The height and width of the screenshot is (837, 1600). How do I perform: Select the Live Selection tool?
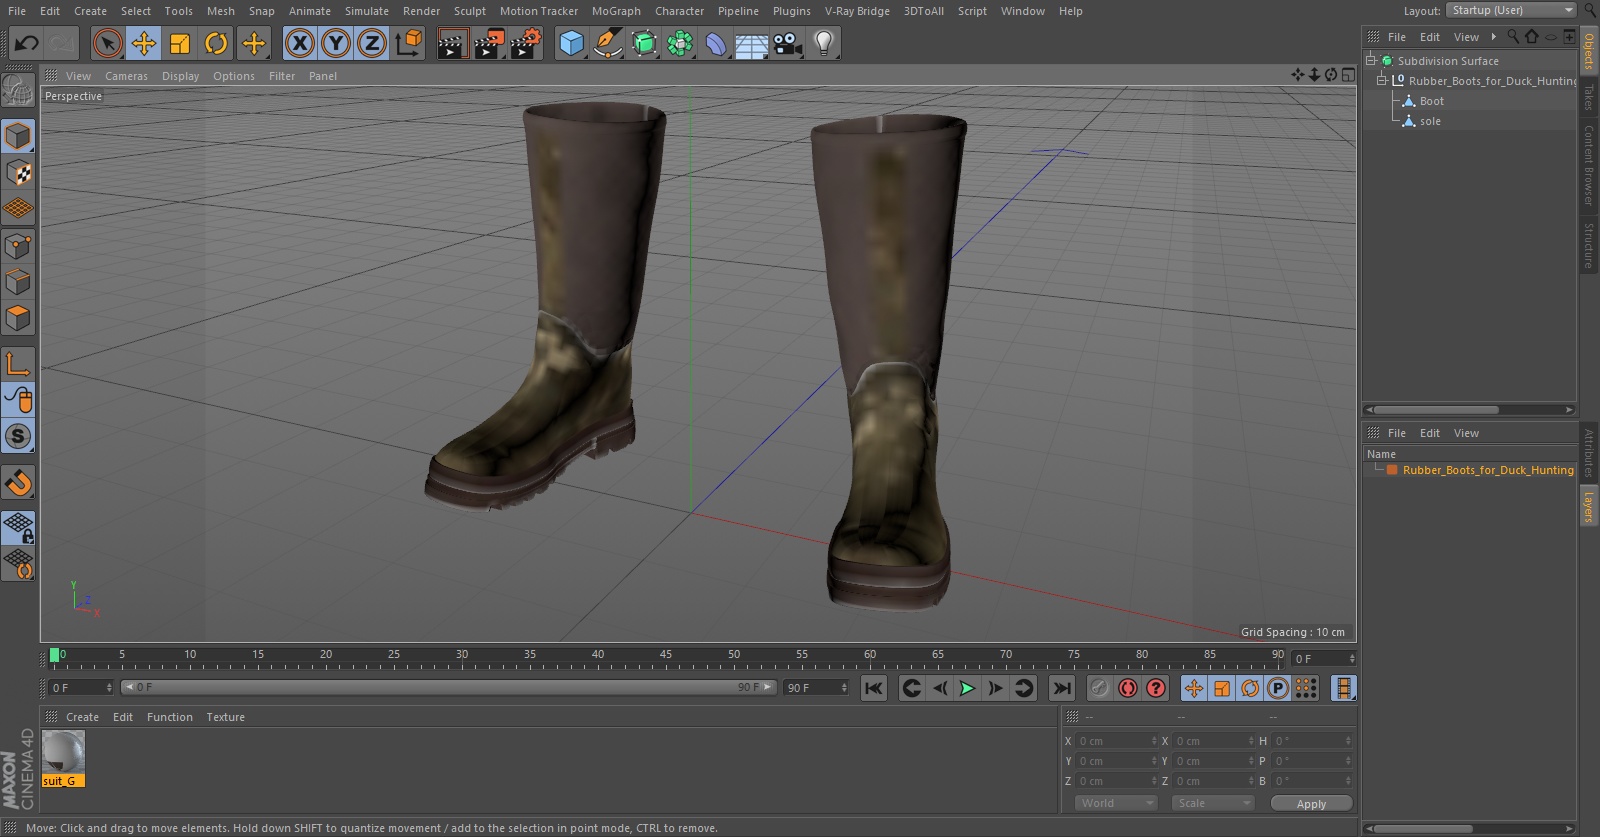tap(107, 43)
